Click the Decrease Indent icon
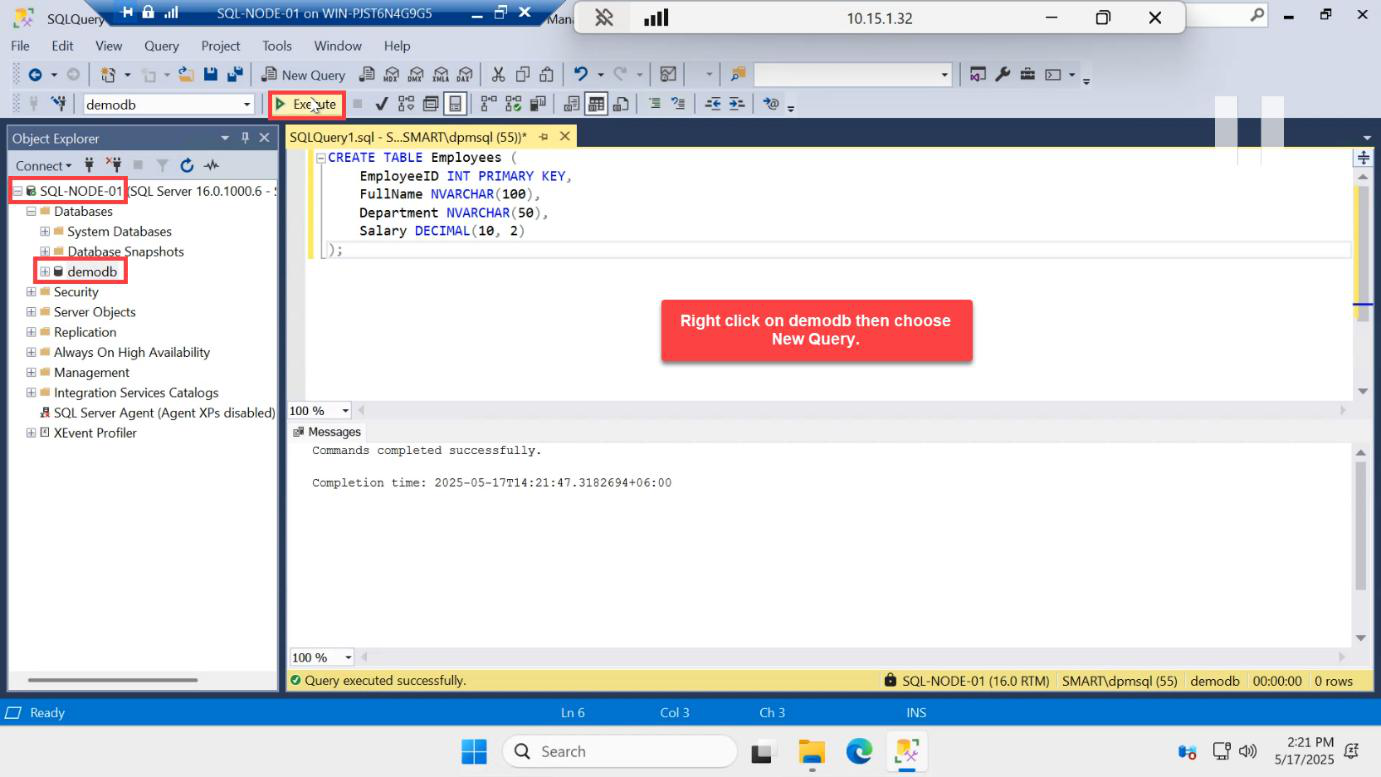The height and width of the screenshot is (777, 1381). [713, 103]
